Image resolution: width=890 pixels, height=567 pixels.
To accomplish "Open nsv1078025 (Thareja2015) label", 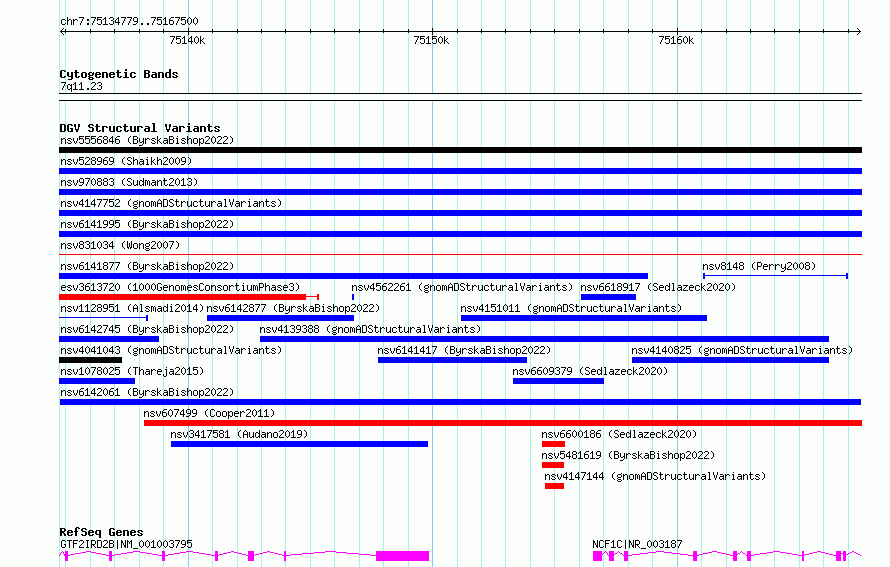I will pos(132,371).
